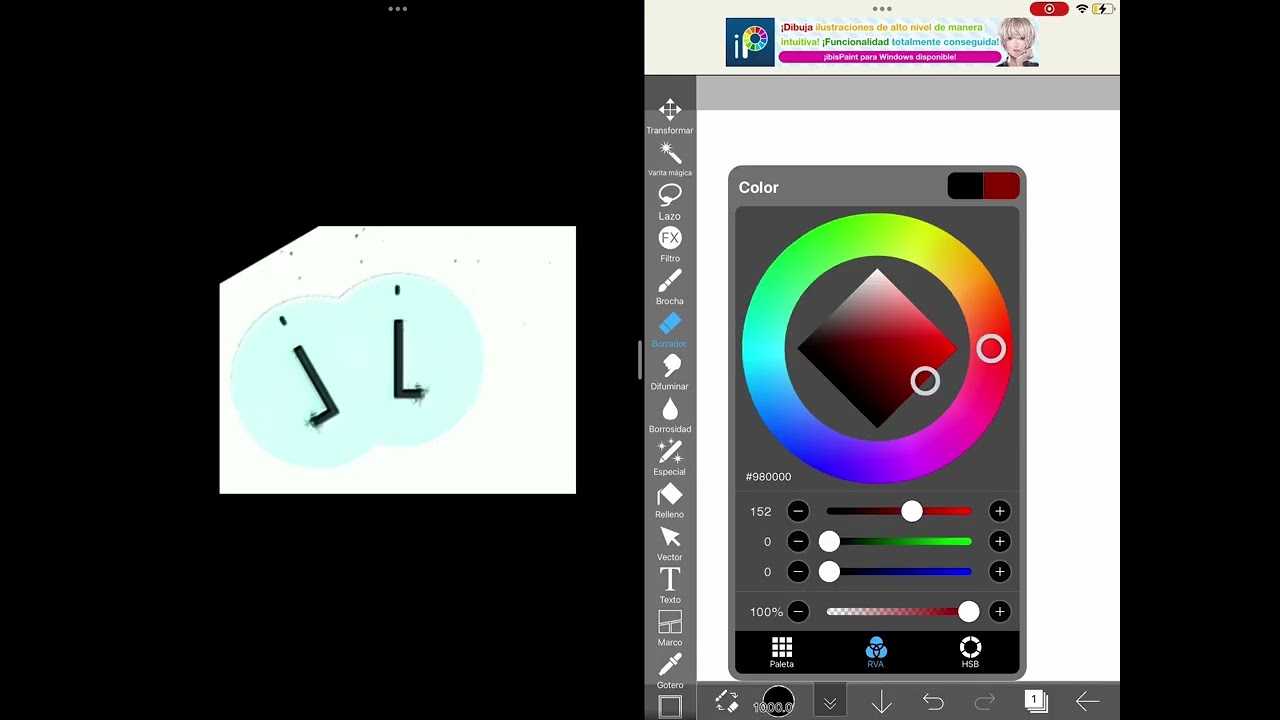Click the canvas square icon below Gotero
The image size is (1280, 720).
[x=670, y=707]
